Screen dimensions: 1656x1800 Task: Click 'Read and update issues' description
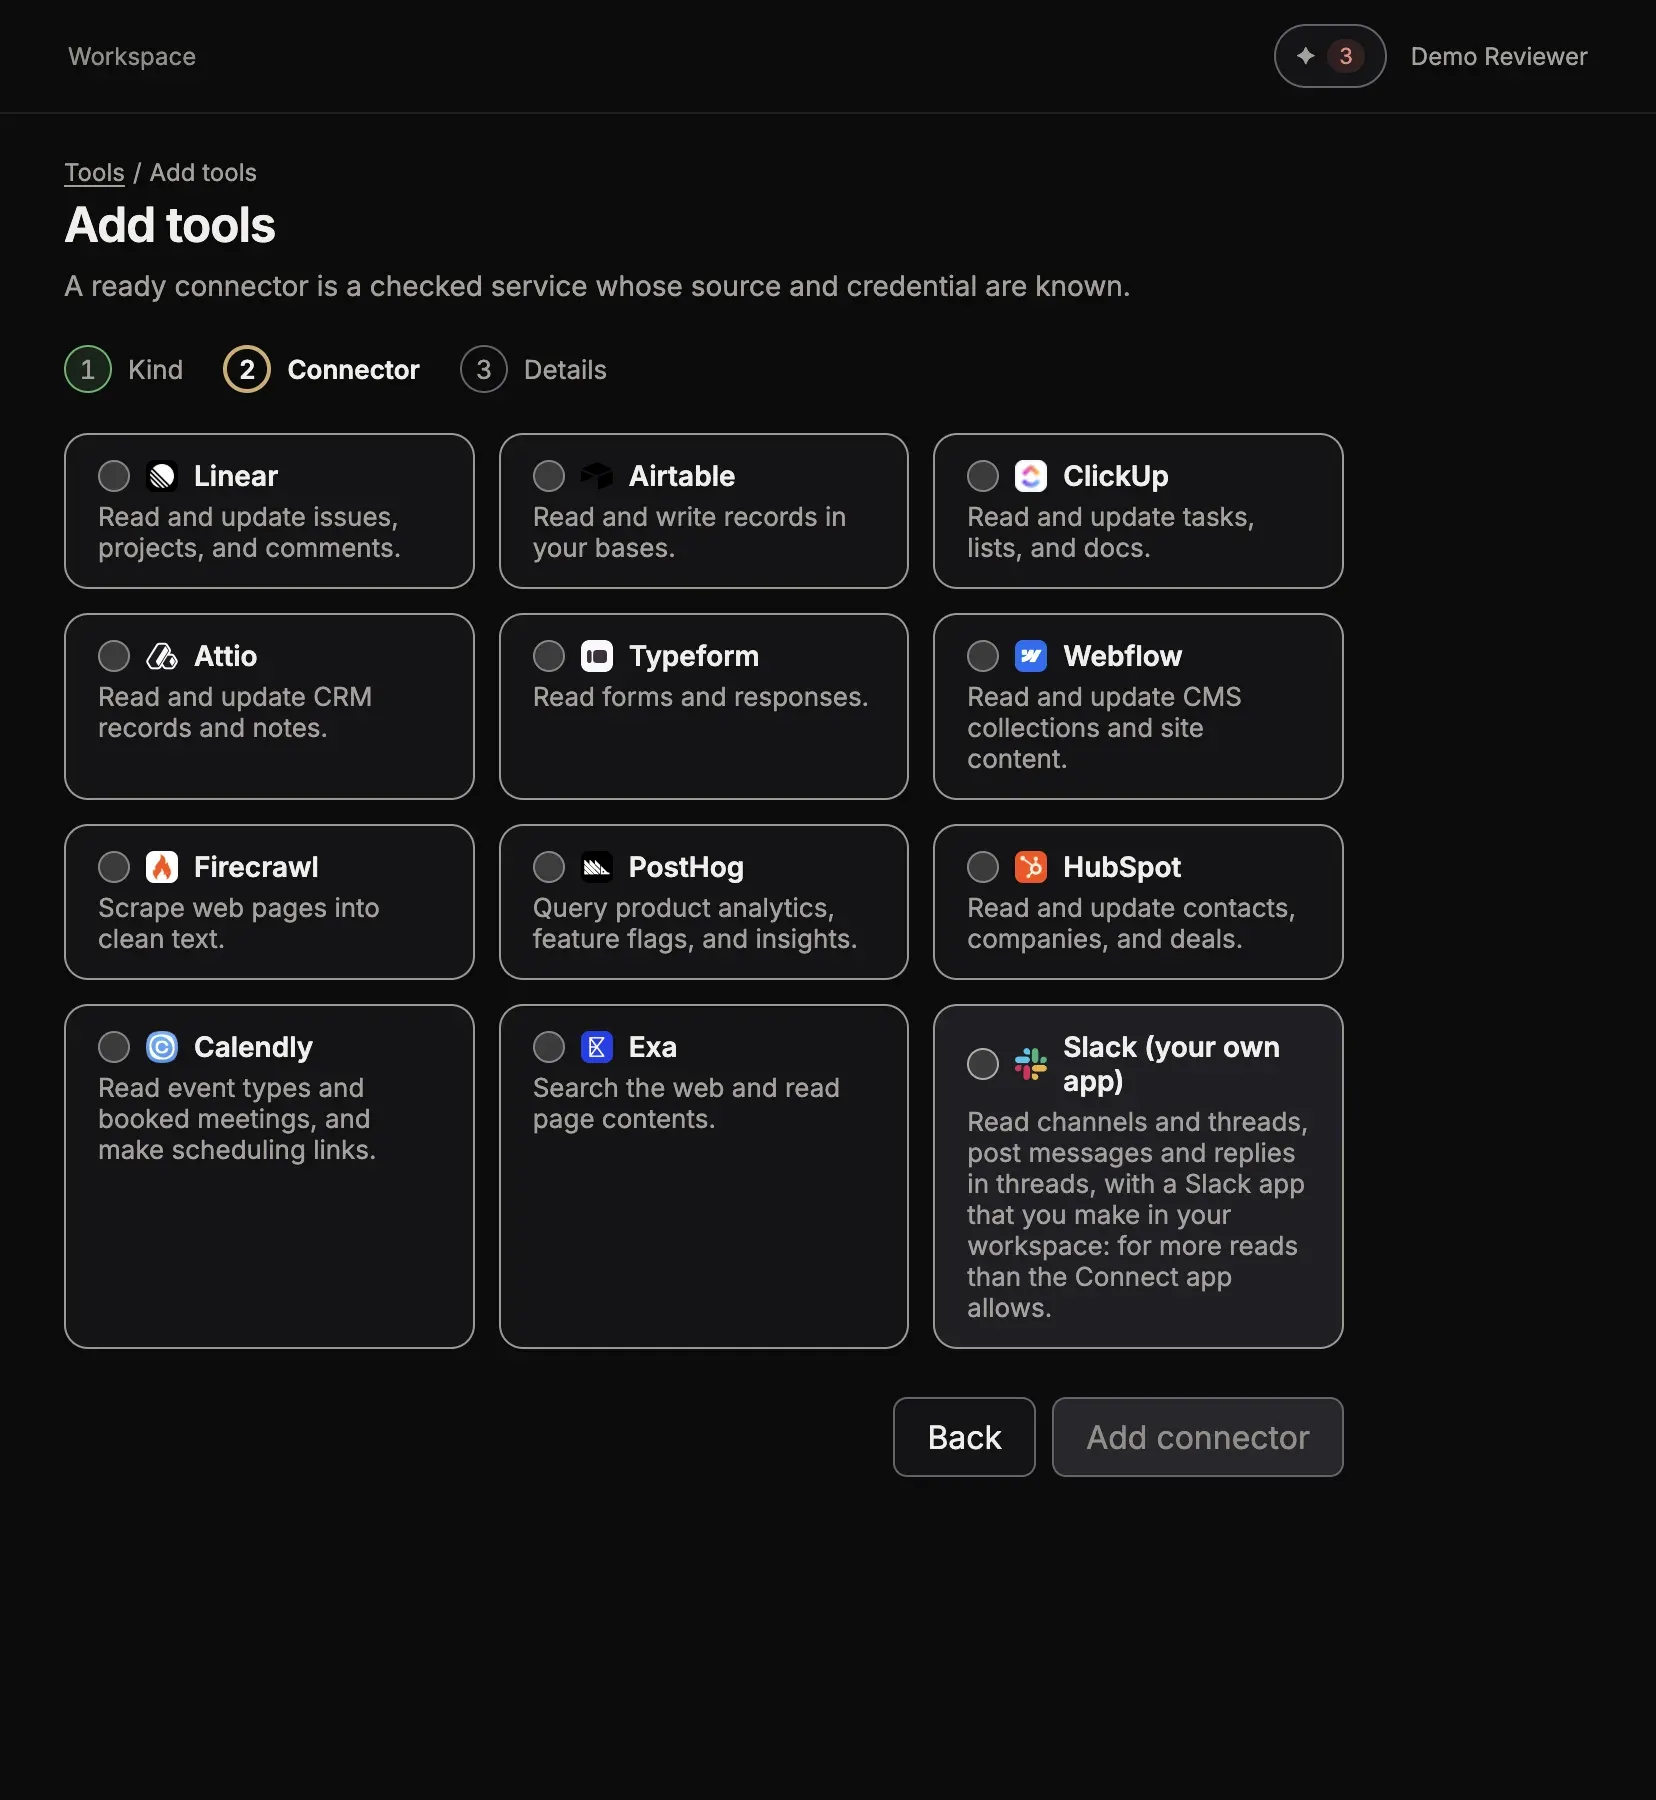click(x=249, y=532)
